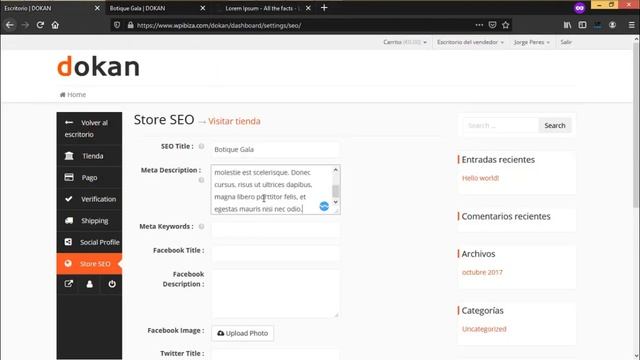Click Meta Description scrollbar up arrow
Viewport: 640px width, 360px height.
pyautogui.click(x=336, y=169)
